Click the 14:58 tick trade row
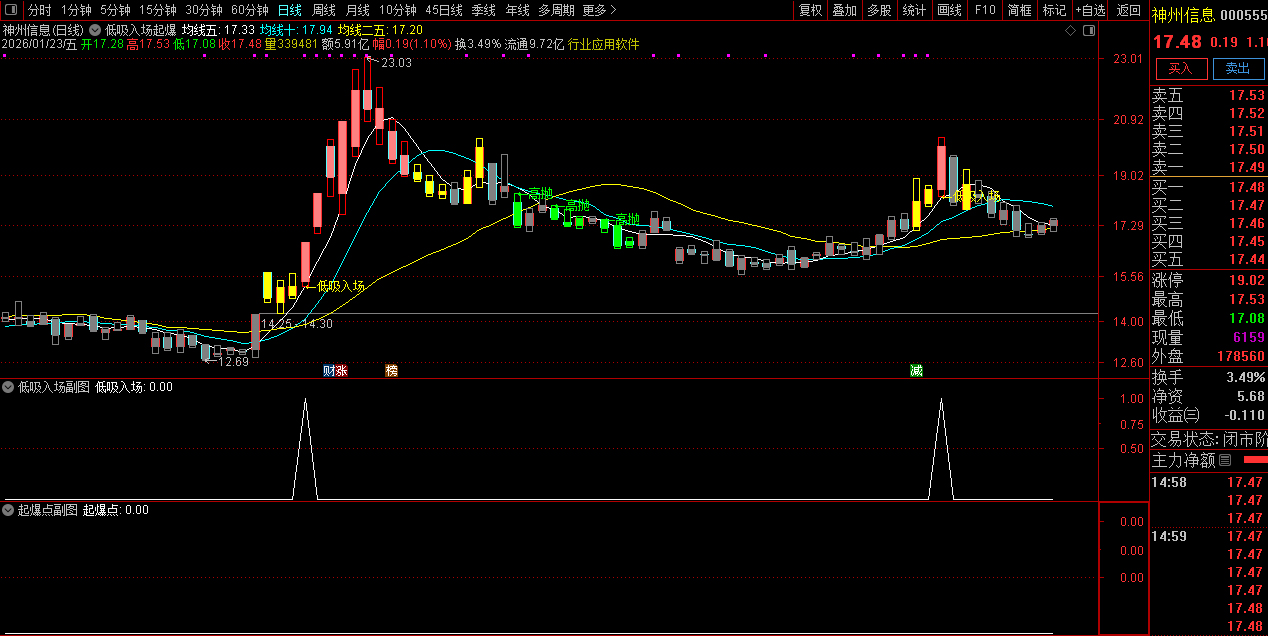Image resolution: width=1268 pixels, height=636 pixels. [x=1209, y=482]
